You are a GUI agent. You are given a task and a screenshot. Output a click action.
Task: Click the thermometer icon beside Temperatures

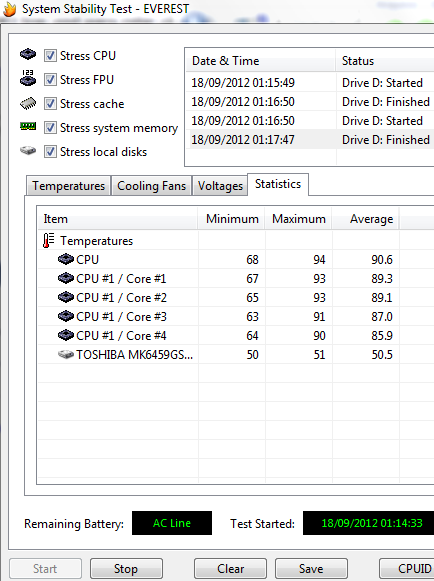[x=48, y=240]
